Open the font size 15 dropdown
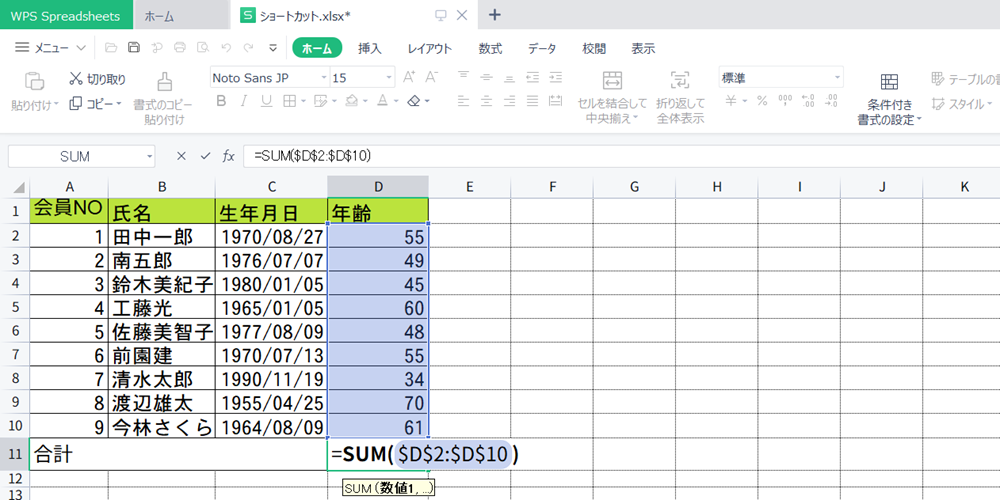Screen dimensions: 1000x500 (x=389, y=78)
